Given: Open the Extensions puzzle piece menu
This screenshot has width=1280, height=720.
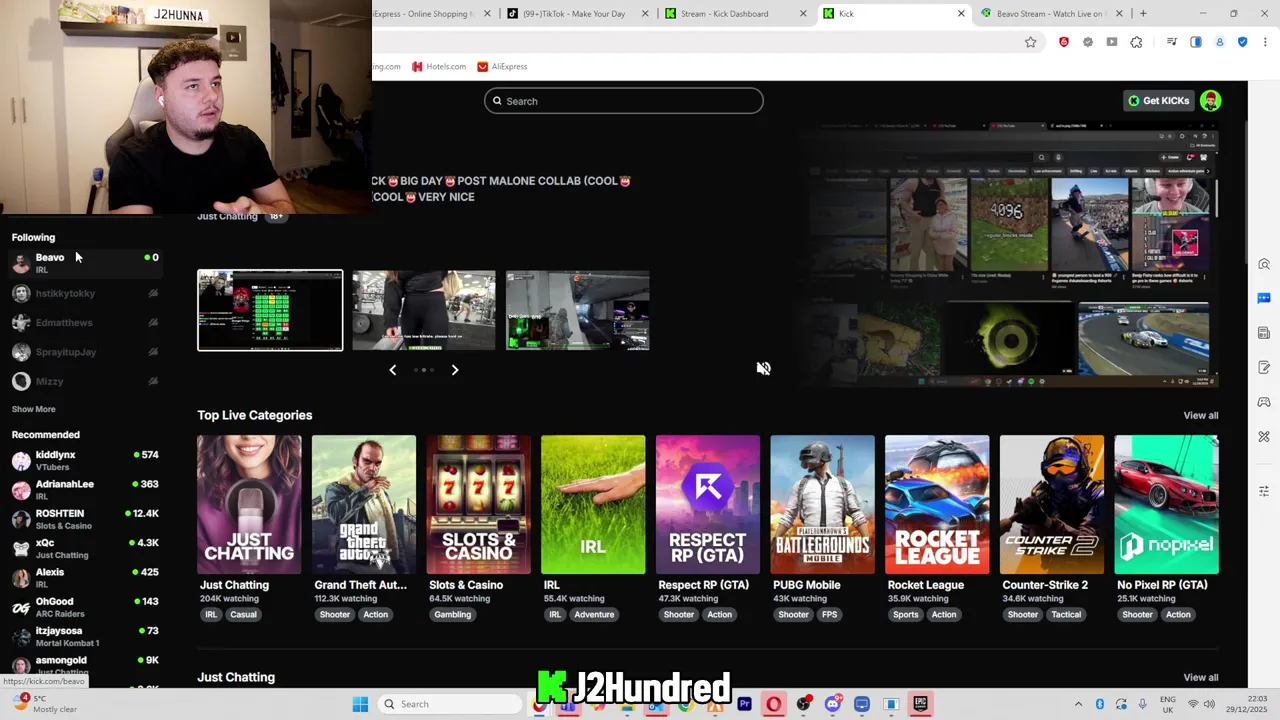Looking at the screenshot, I should pyautogui.click(x=1136, y=42).
